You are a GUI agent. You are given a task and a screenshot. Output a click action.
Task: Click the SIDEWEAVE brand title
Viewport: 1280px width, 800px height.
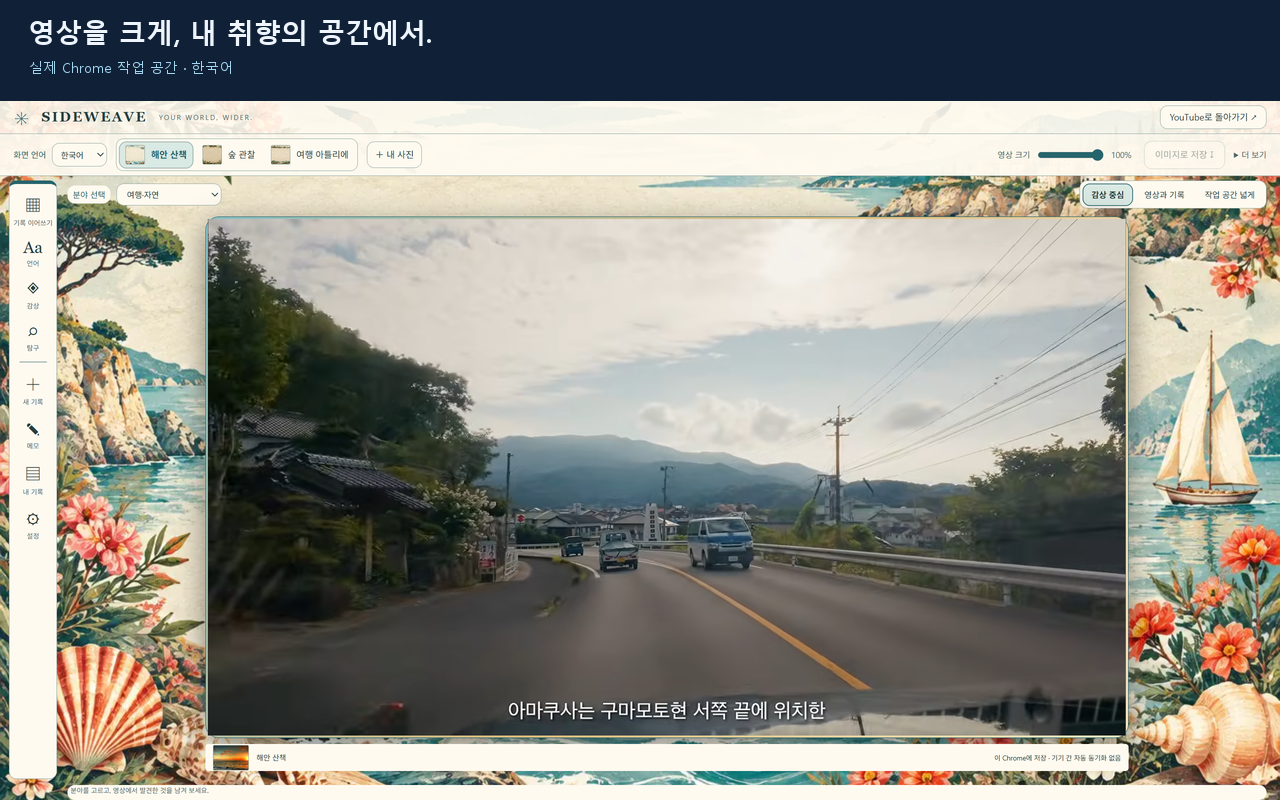click(x=93, y=118)
